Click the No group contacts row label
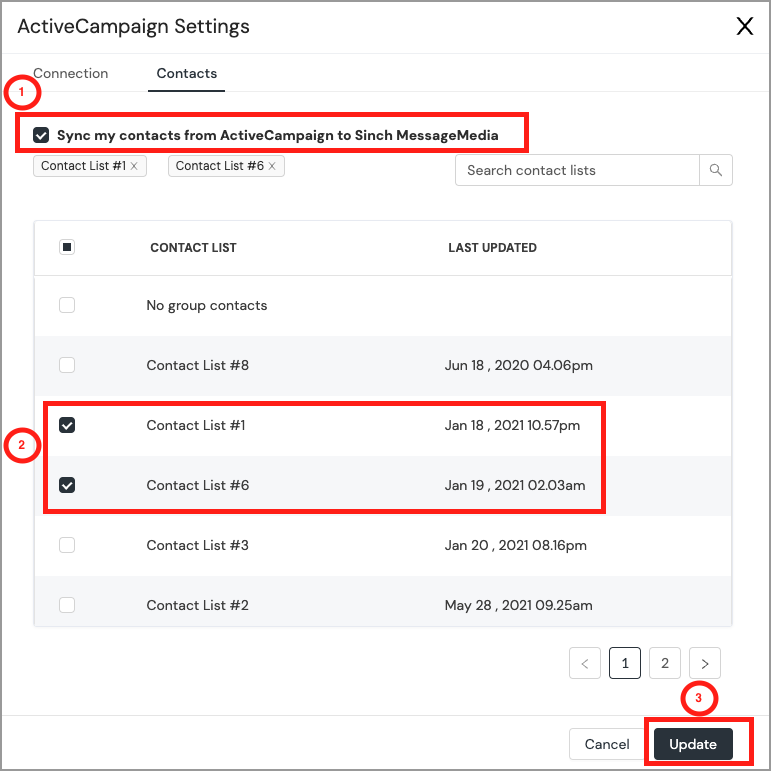771x771 pixels. pos(207,305)
